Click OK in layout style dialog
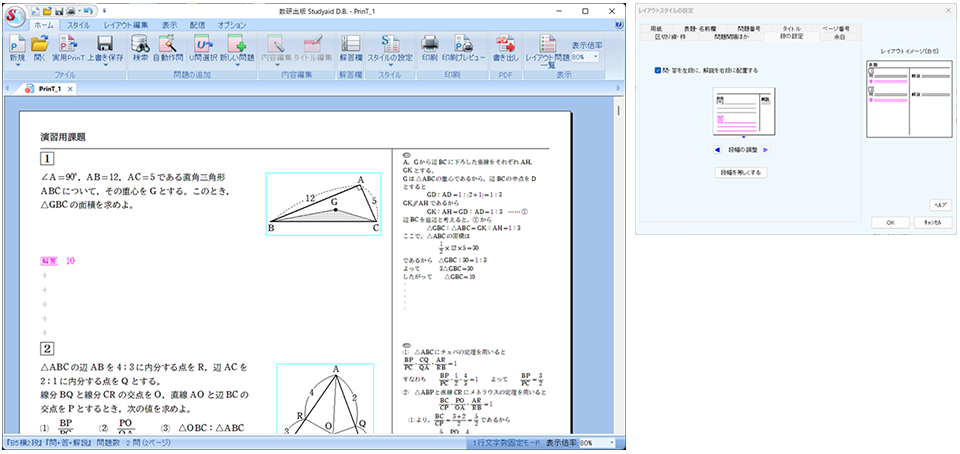 click(890, 223)
